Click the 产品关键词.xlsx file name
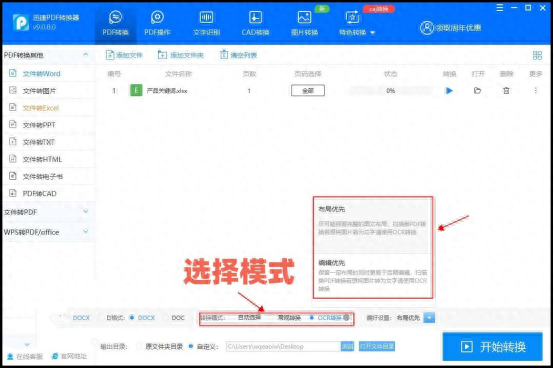The image size is (554, 368). (167, 91)
